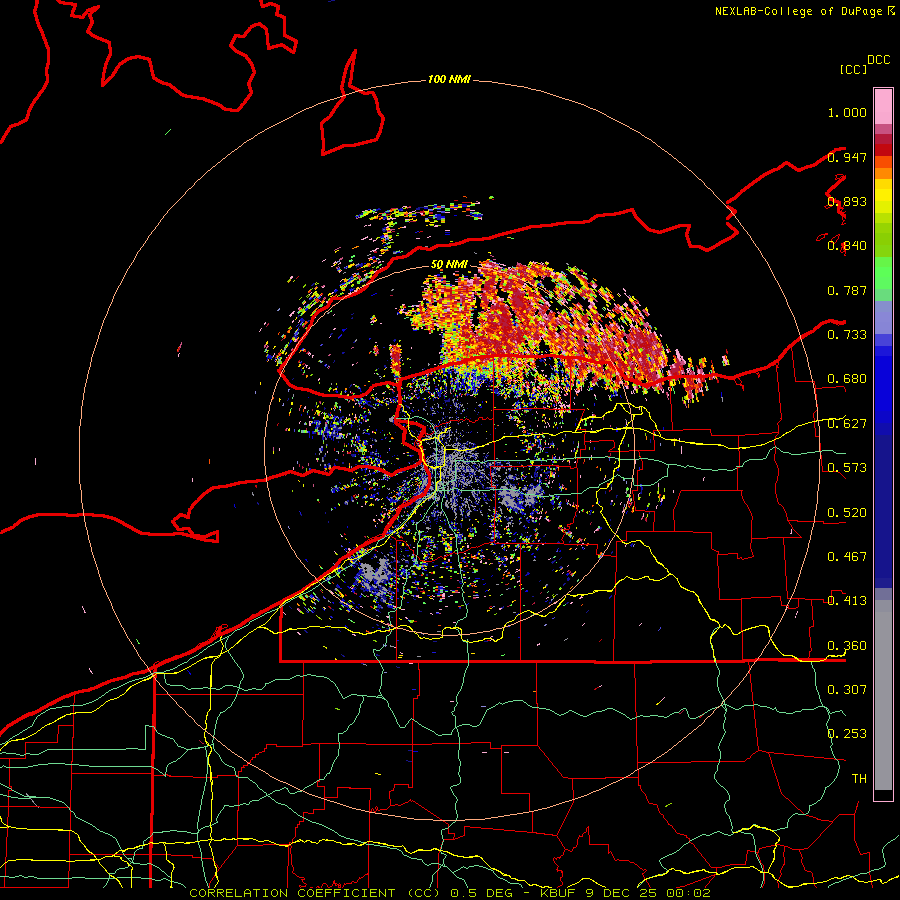Click the 0.573 scale value
This screenshot has height=900, width=900.
[x=847, y=468]
